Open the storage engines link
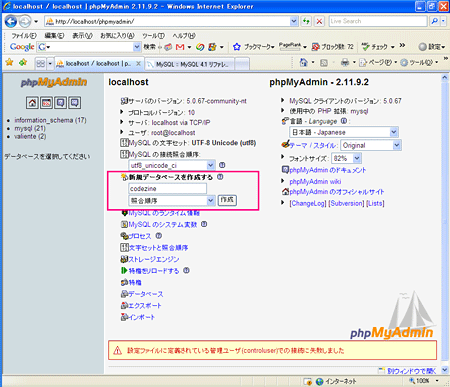This screenshot has width=450, height=387. 154,259
